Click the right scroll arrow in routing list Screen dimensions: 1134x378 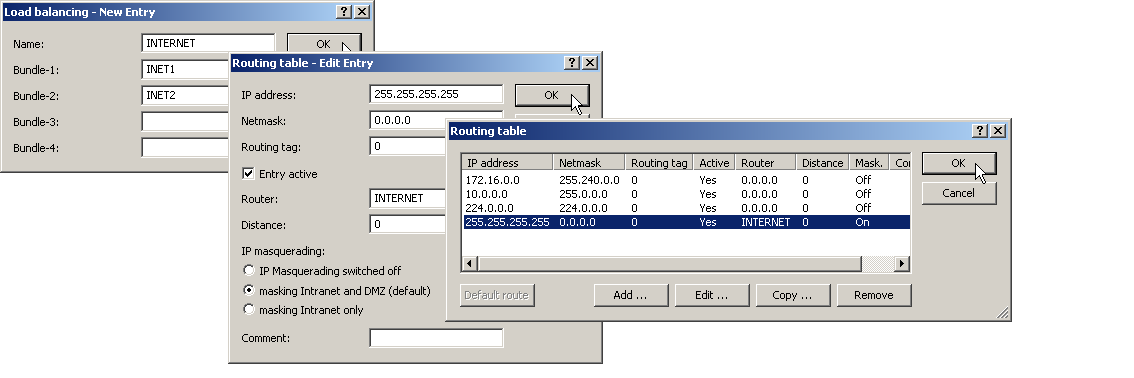pos(901,264)
